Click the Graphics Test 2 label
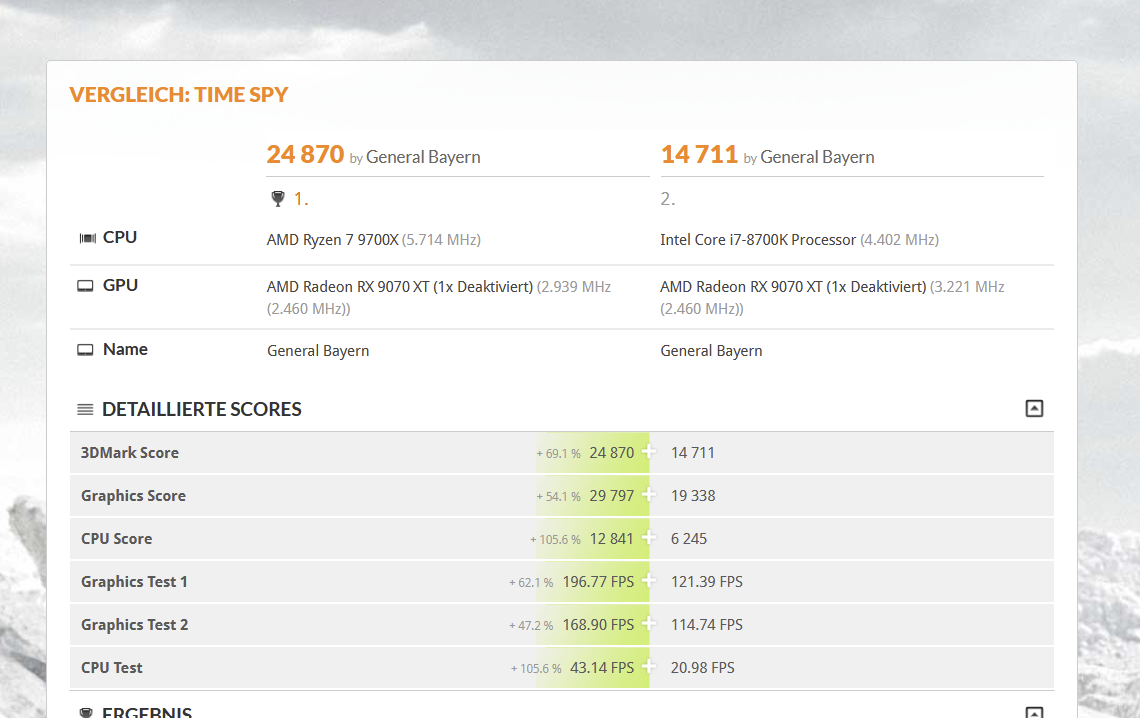Viewport: 1140px width, 718px height. tap(135, 624)
